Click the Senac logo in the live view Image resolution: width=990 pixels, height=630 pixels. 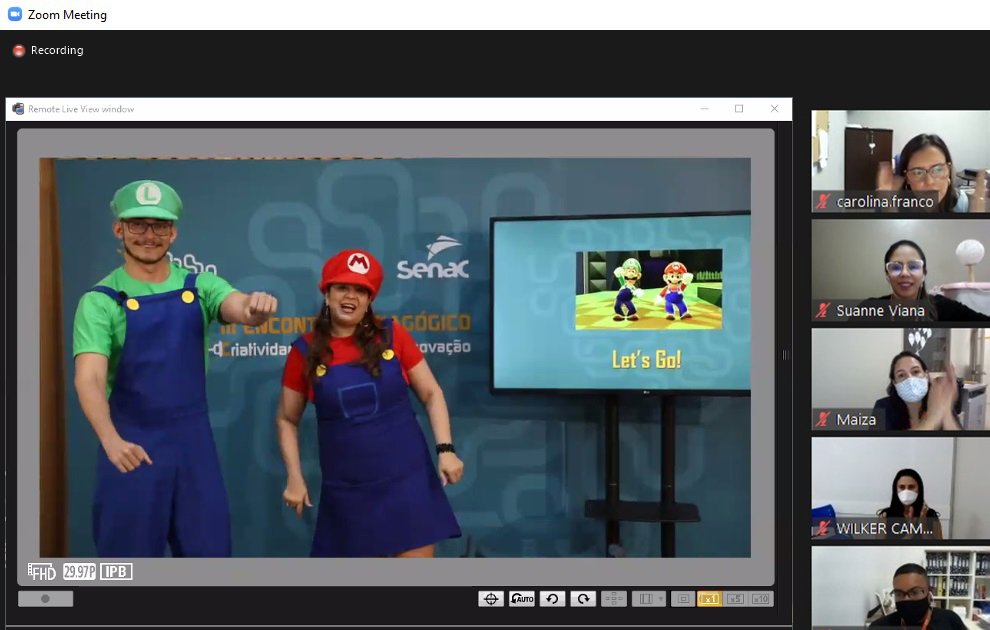point(433,258)
